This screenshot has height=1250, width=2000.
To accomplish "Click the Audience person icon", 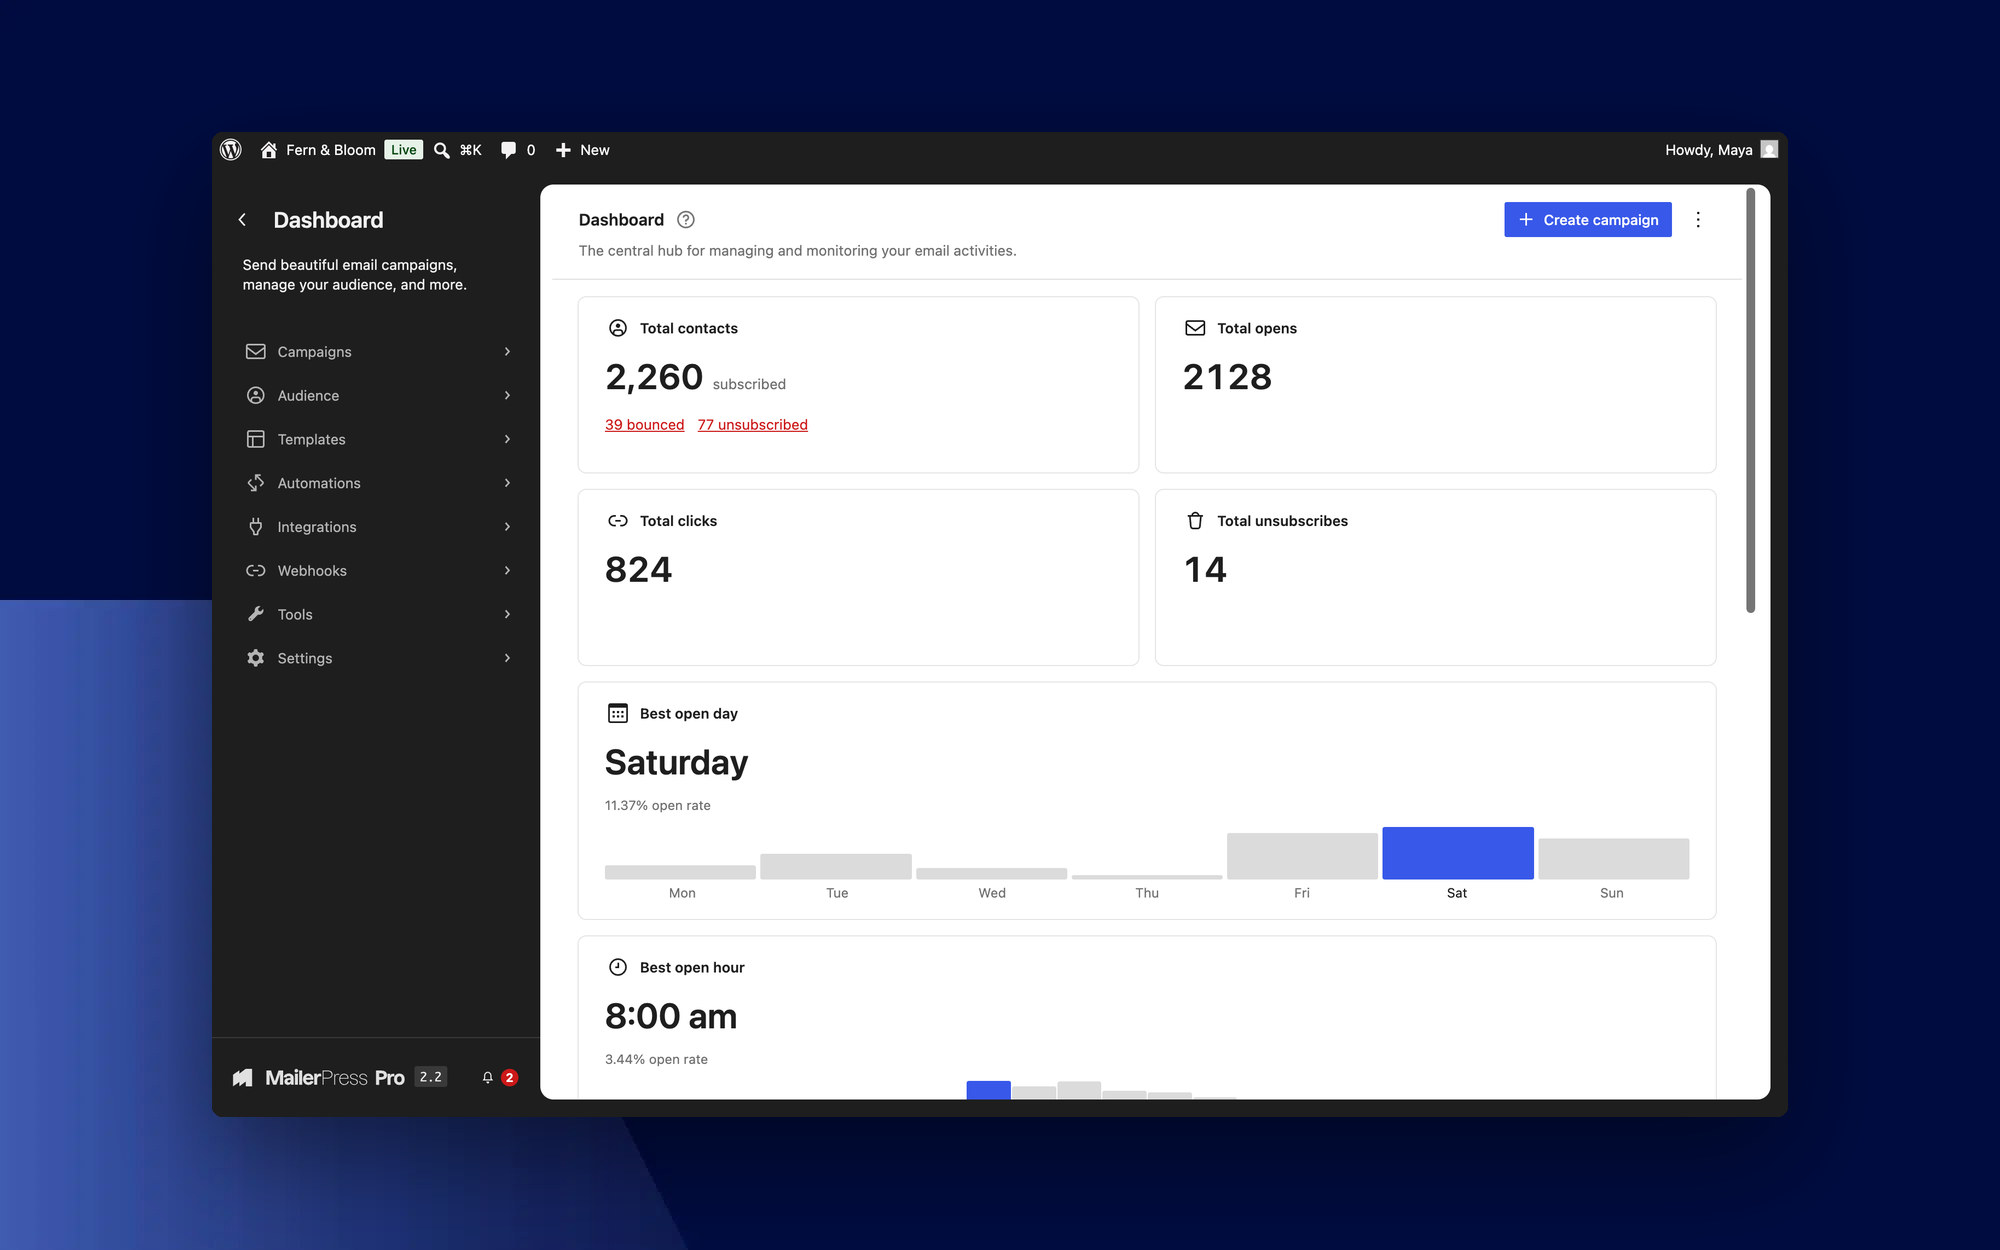I will tap(256, 395).
